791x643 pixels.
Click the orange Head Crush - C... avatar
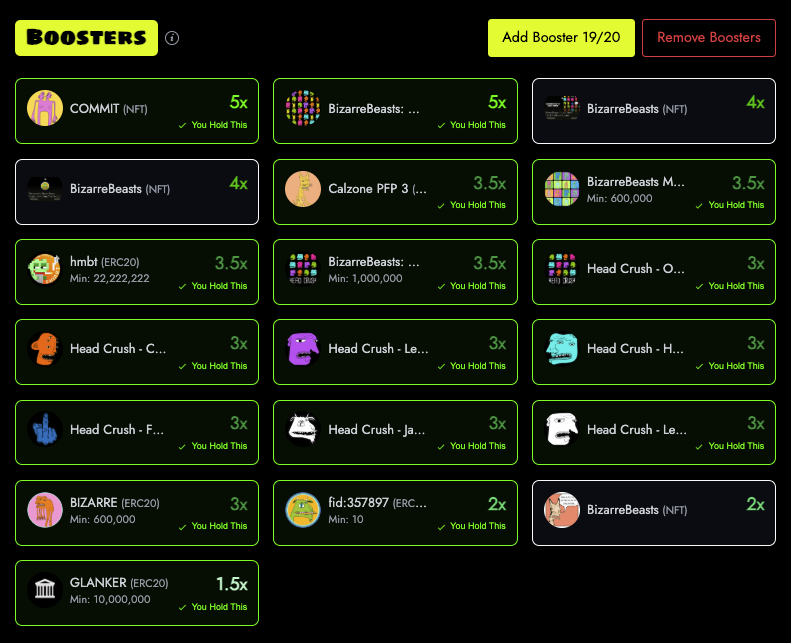coord(45,349)
